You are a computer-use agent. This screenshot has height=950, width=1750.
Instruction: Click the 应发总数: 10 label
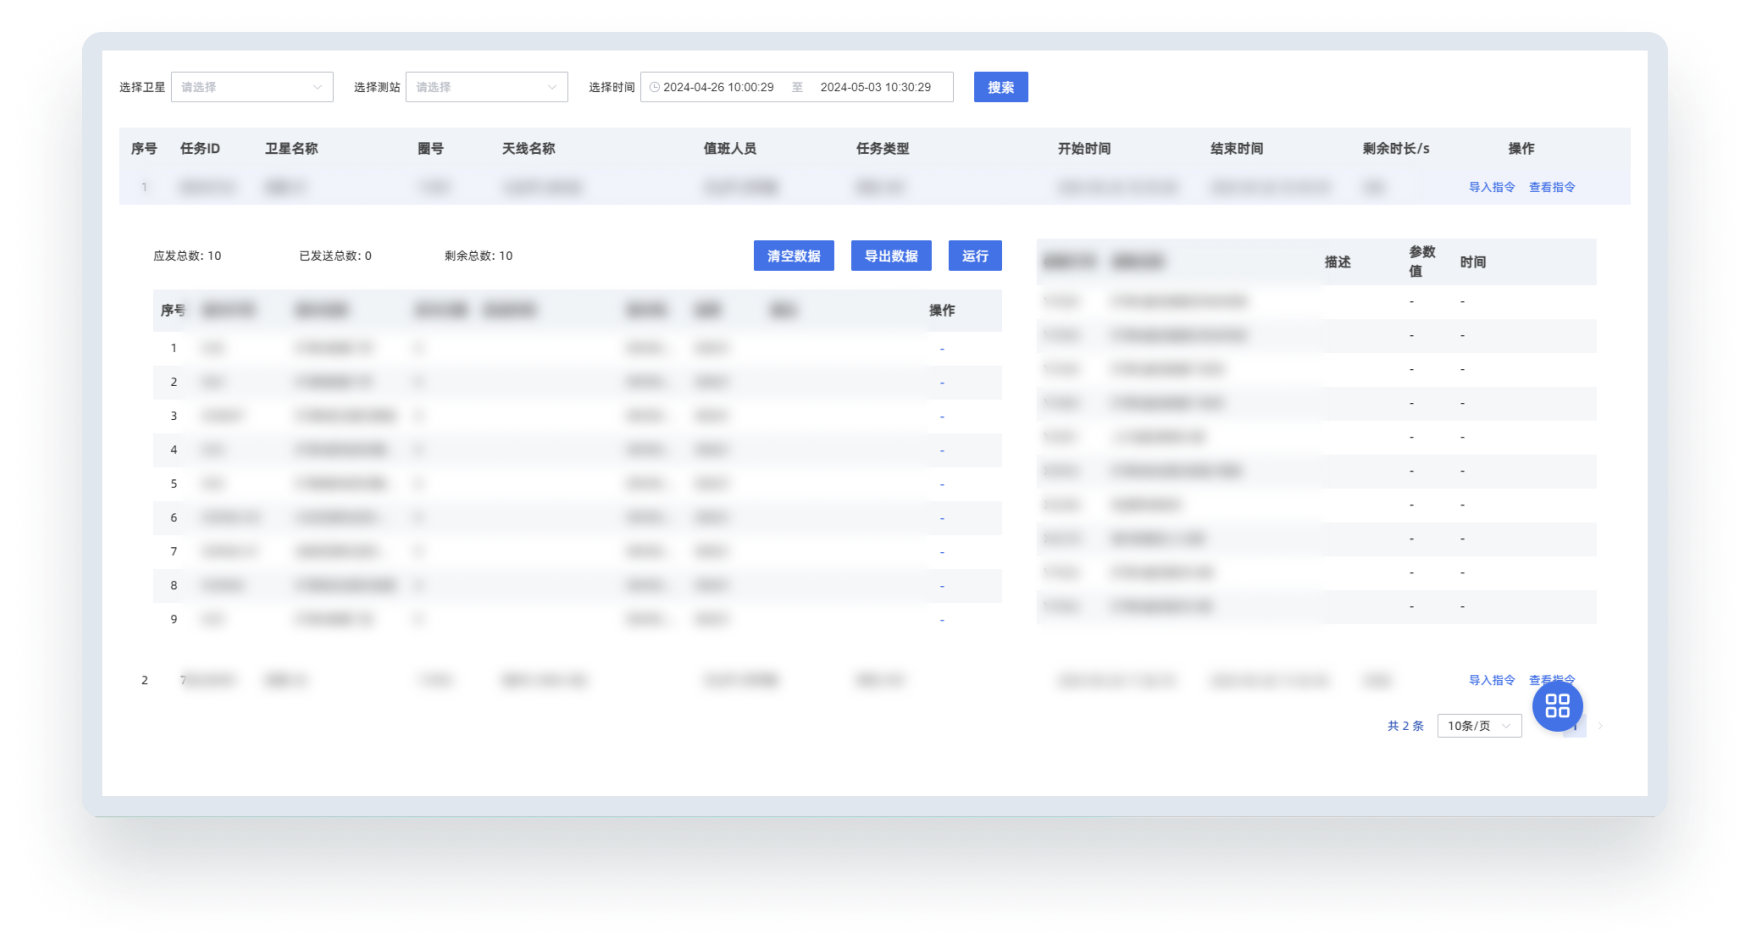point(187,256)
